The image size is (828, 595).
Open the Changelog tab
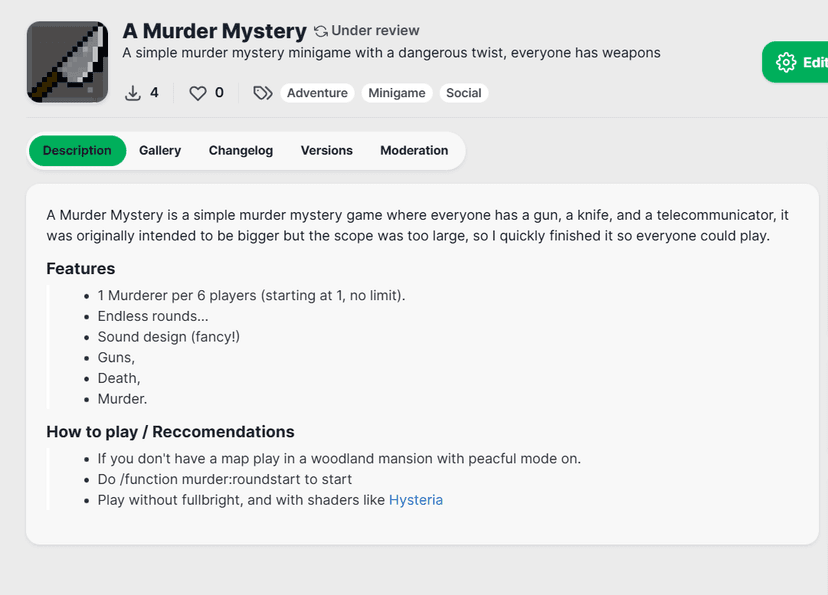241,150
